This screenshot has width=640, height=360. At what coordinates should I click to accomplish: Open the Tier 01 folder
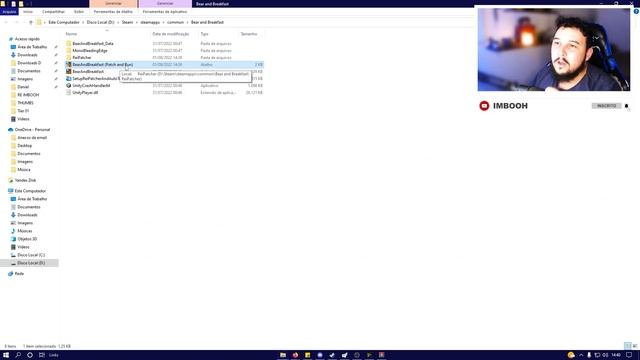(23, 111)
